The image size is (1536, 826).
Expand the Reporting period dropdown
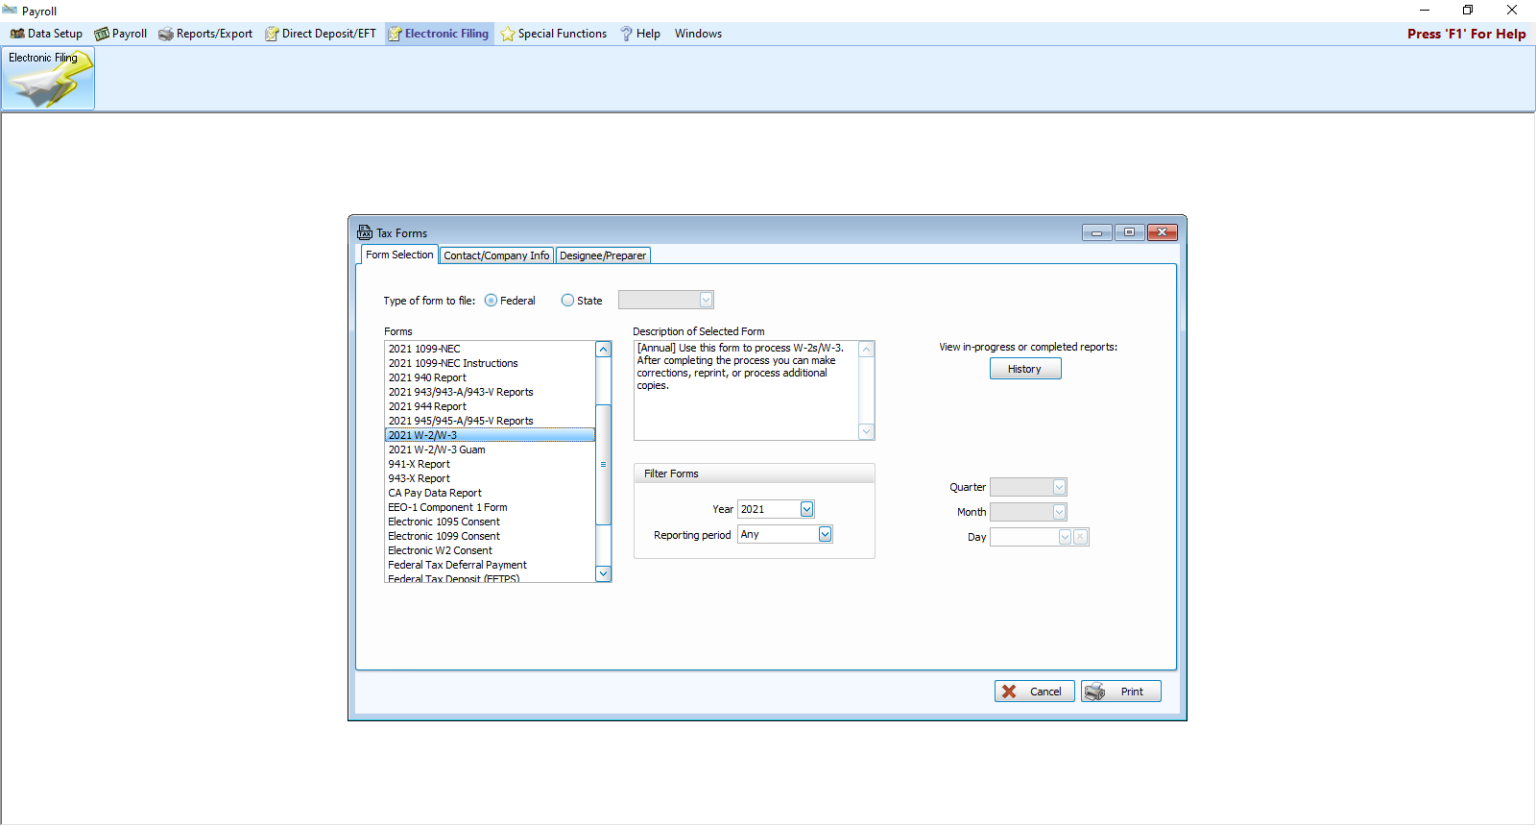tap(825, 535)
